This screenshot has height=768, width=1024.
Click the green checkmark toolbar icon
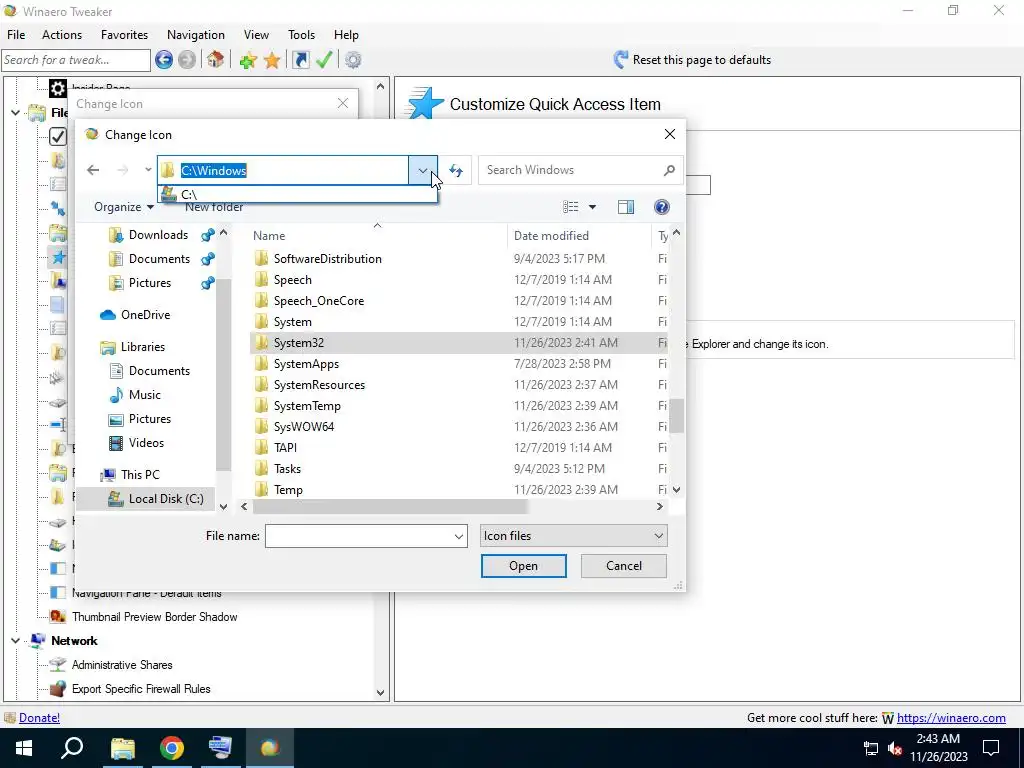[324, 60]
